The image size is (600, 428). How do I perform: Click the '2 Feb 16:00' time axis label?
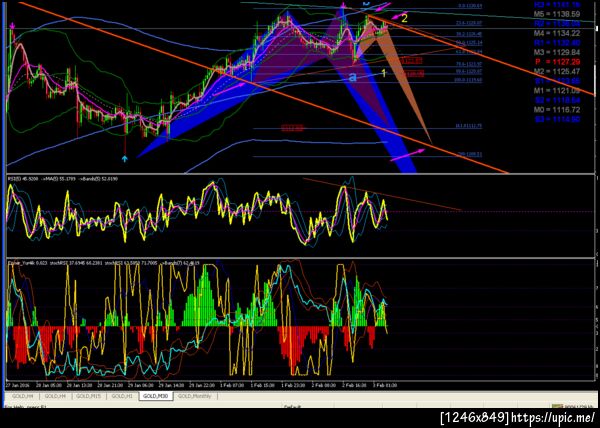click(x=354, y=386)
